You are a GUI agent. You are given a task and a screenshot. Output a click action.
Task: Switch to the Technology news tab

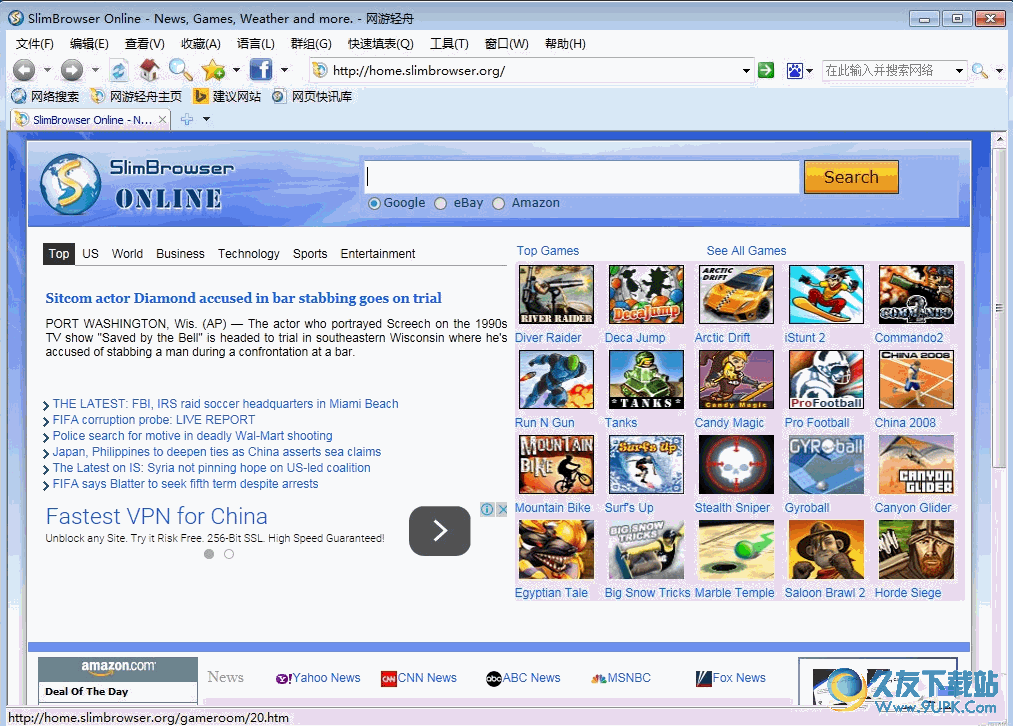[x=249, y=254]
